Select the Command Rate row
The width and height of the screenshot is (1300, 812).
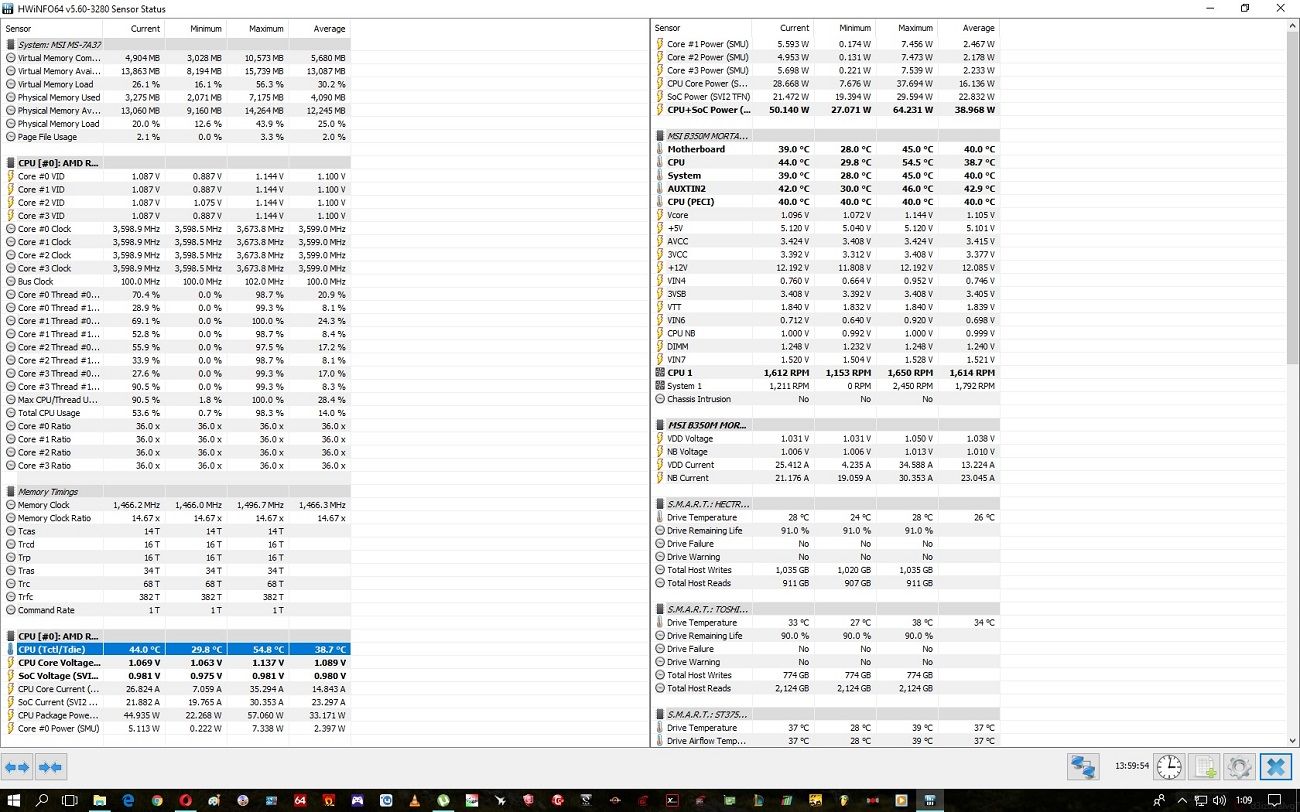pos(176,610)
